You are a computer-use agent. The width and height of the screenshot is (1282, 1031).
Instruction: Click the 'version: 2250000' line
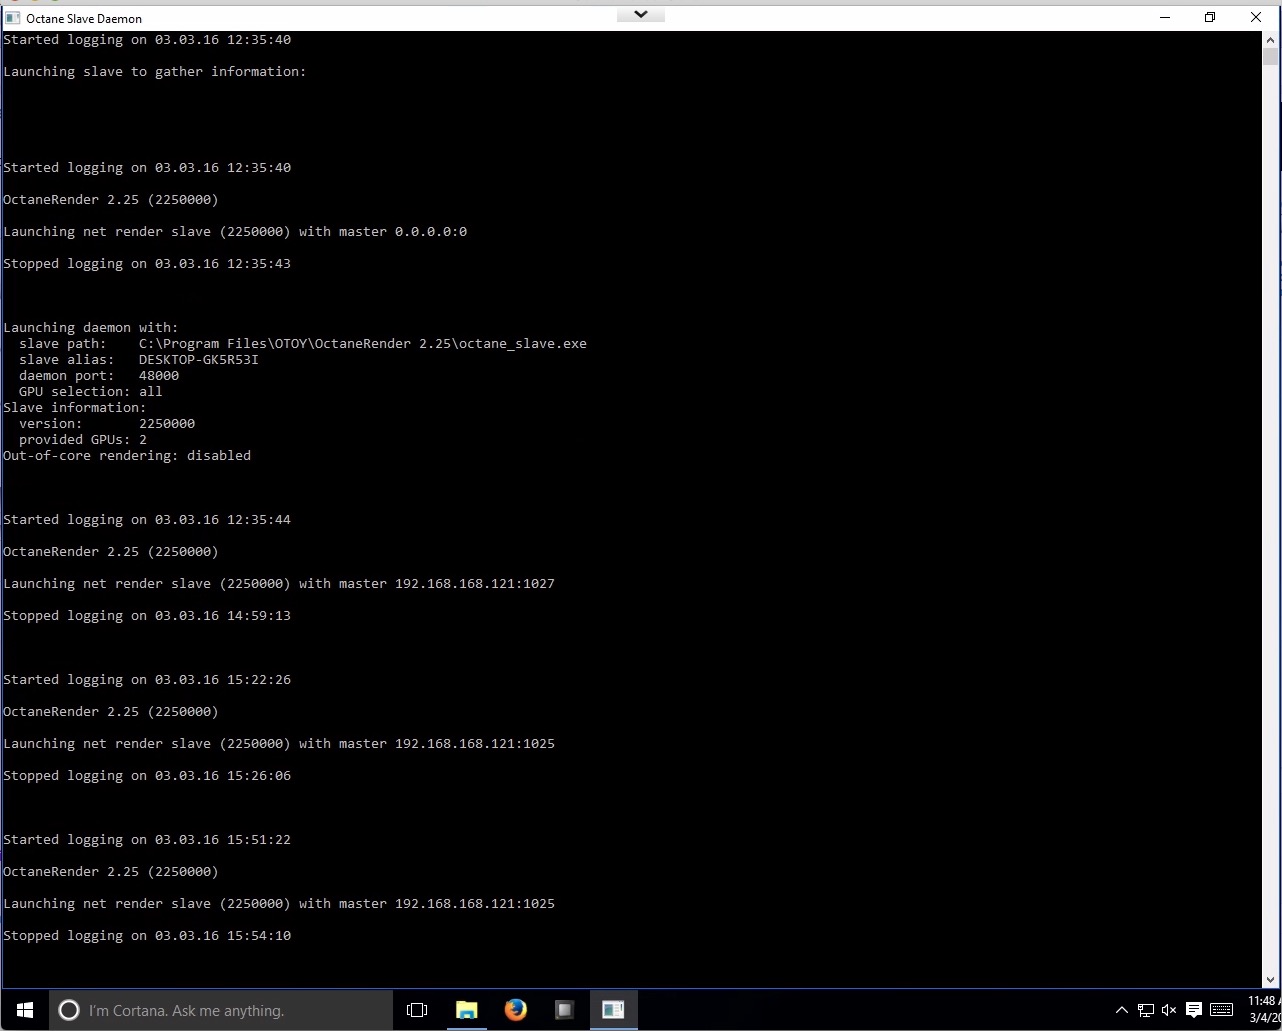click(x=107, y=424)
